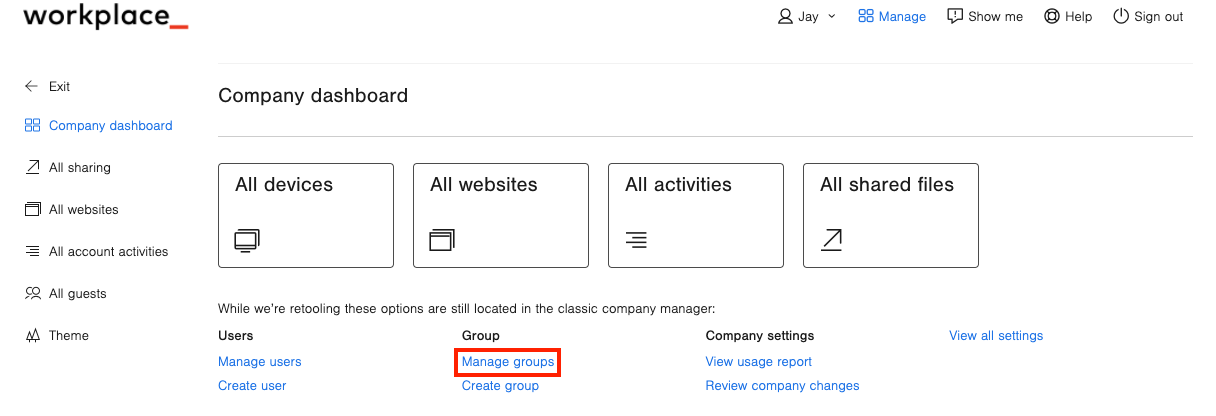Click the Show me speech bubble icon
Screen dimensions: 1216x416
[955, 16]
